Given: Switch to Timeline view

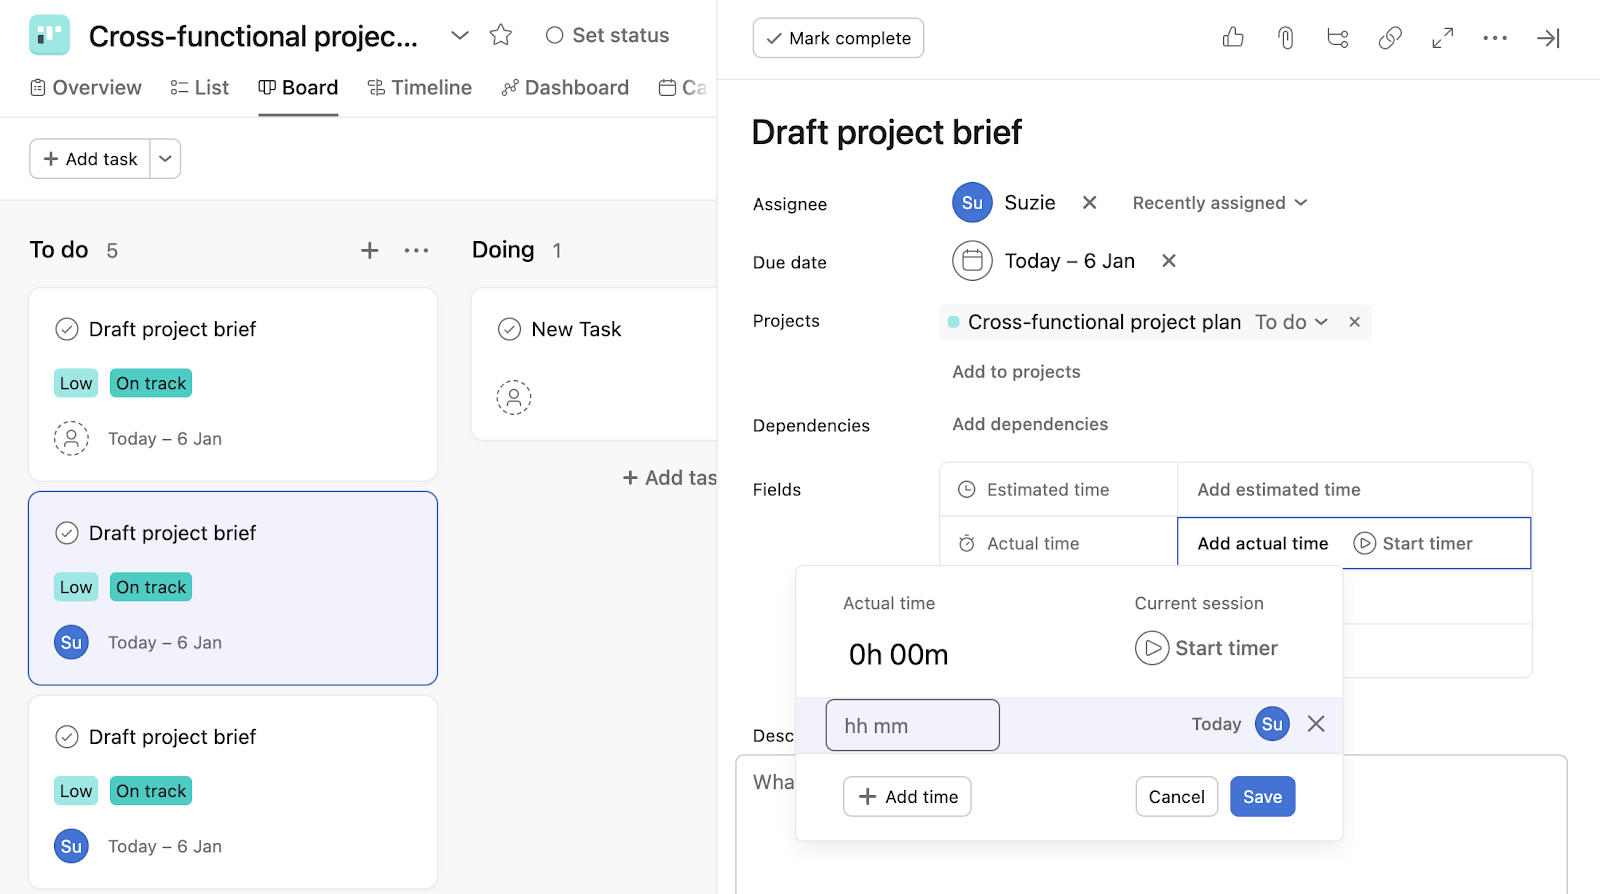Looking at the screenshot, I should pyautogui.click(x=420, y=88).
